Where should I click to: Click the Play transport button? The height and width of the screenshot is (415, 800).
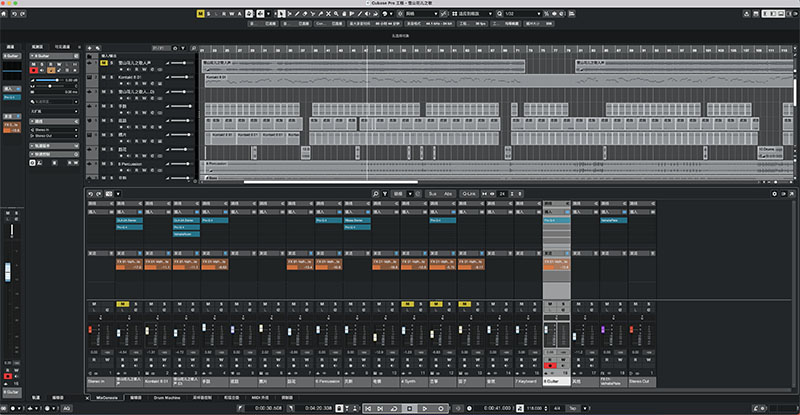(424, 408)
